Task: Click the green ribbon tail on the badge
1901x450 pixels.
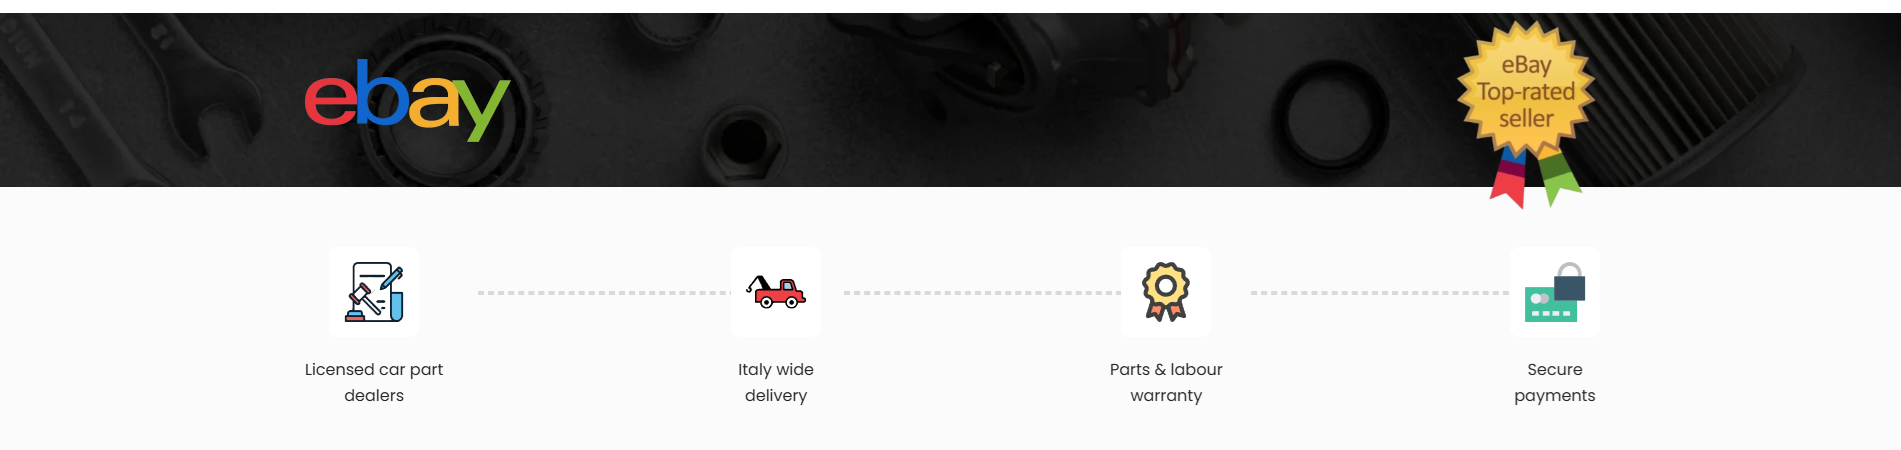Action: point(1558,176)
